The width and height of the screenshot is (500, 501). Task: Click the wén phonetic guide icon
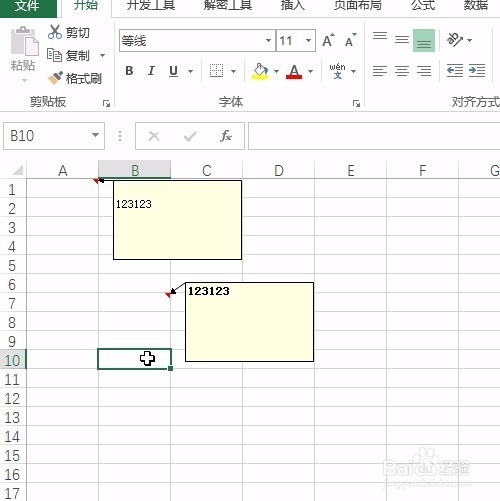coord(337,71)
